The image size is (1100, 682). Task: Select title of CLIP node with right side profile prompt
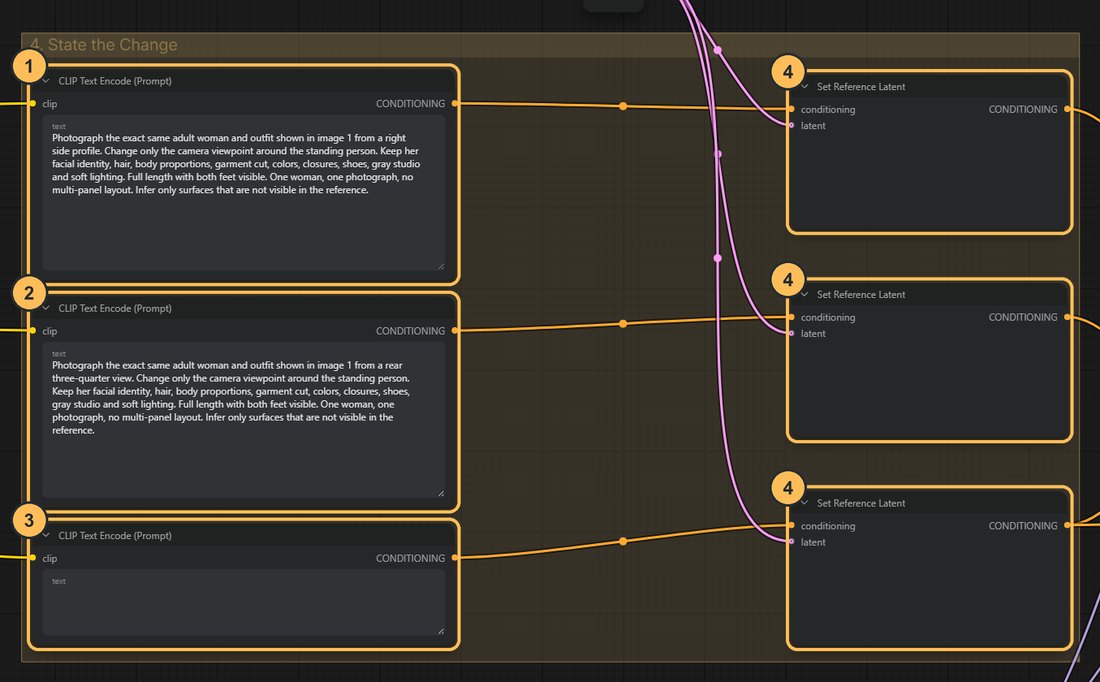(115, 81)
